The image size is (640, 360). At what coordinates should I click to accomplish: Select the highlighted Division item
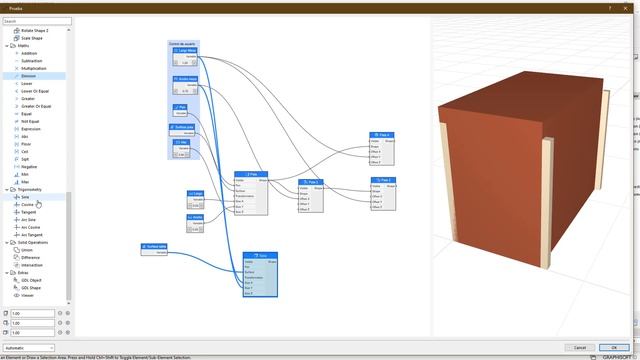[34, 76]
